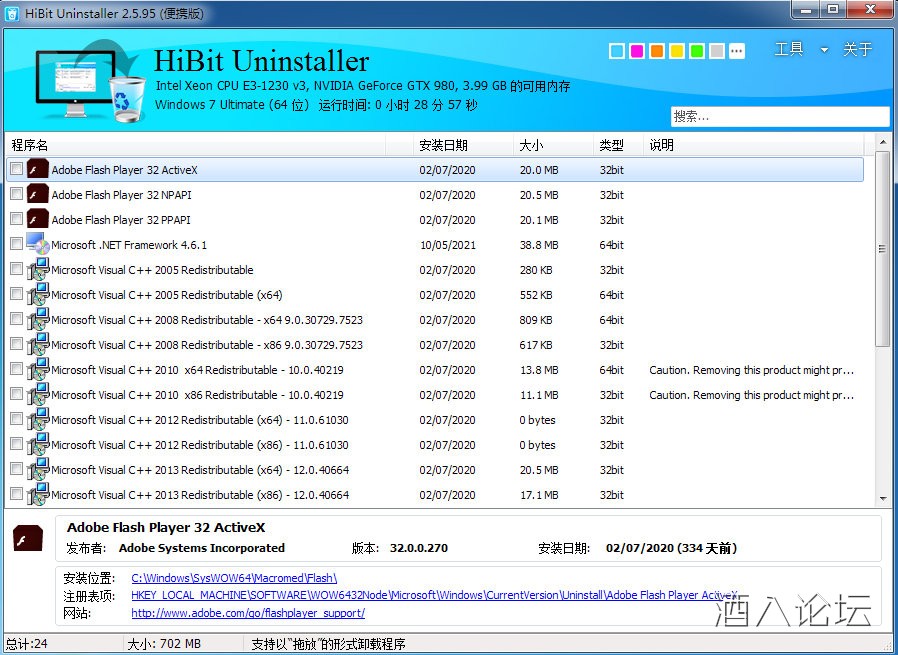
Task: Open the 工具 menu
Action: click(x=789, y=49)
